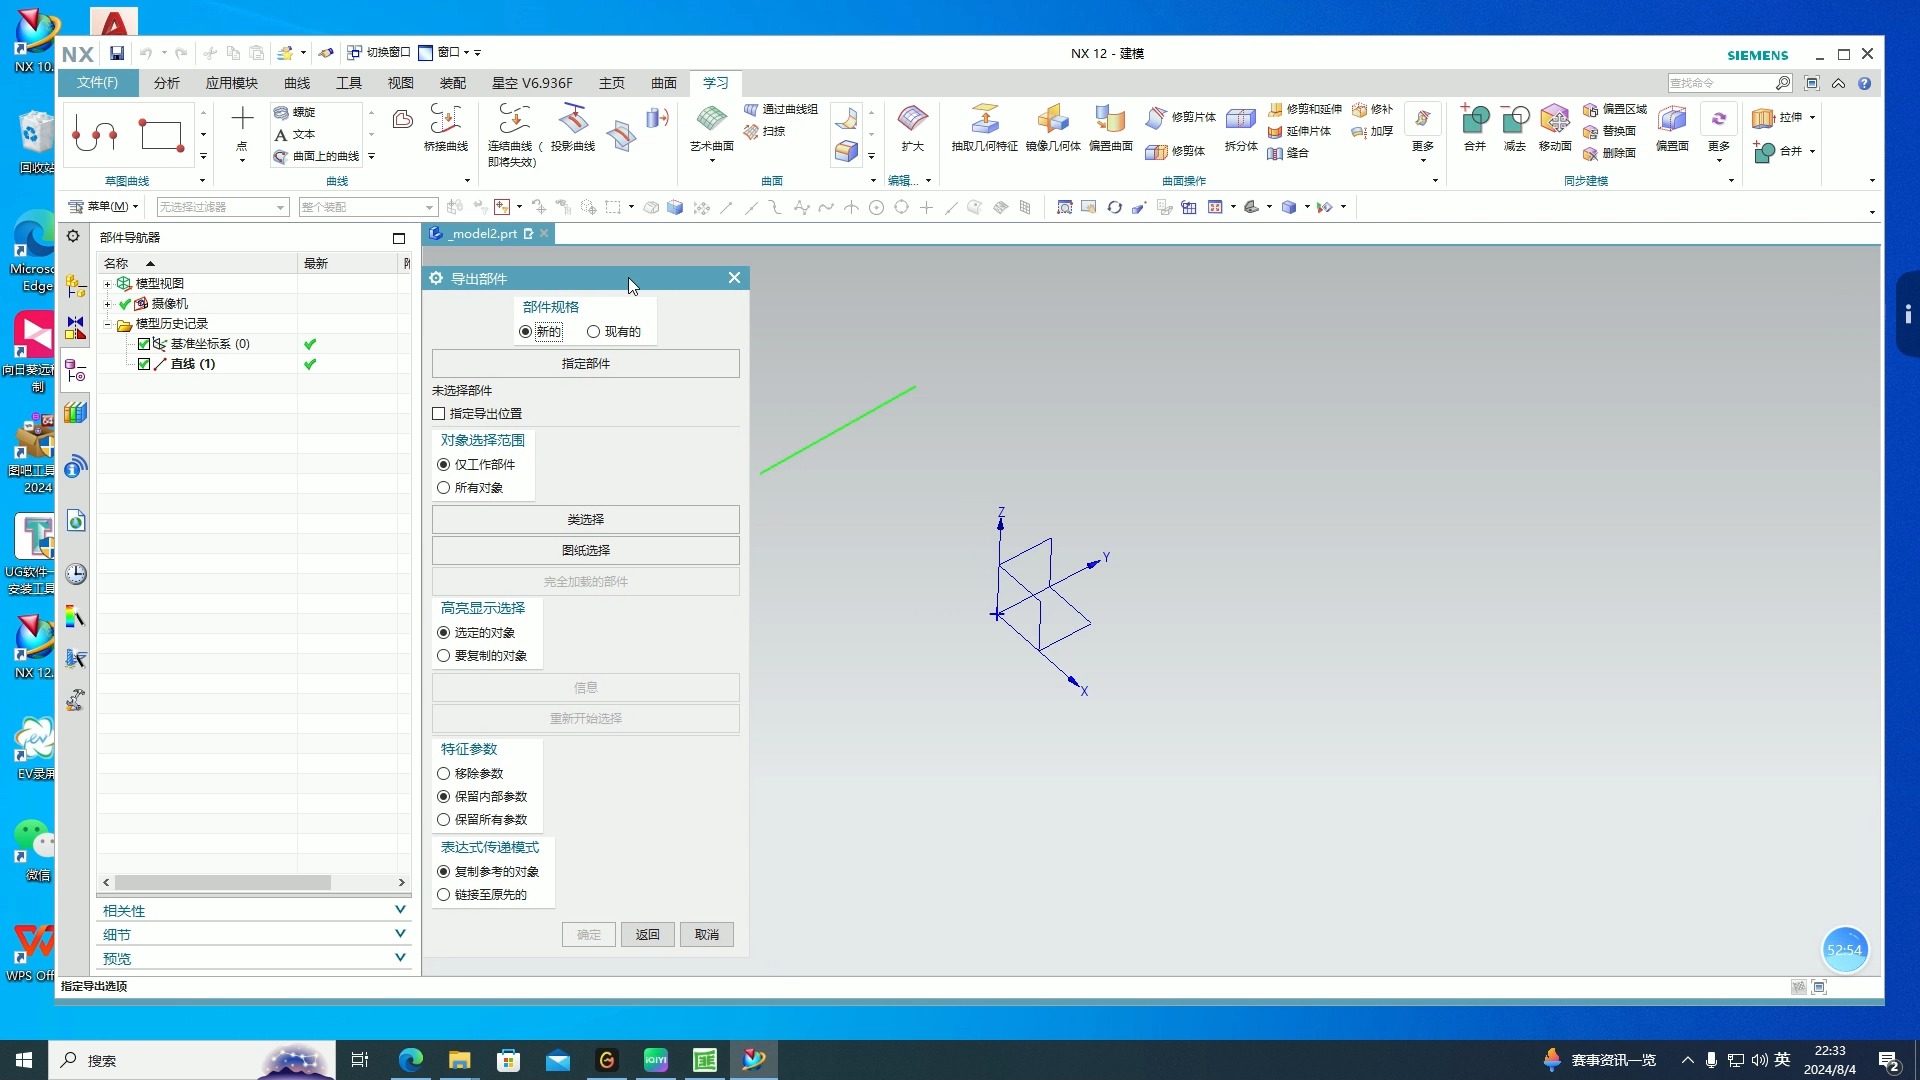Click the Specify Part button

point(585,364)
